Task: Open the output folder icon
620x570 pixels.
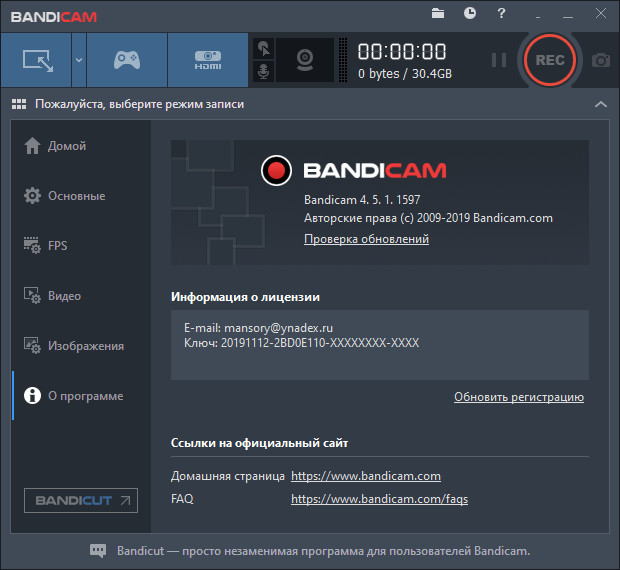Action: point(438,13)
